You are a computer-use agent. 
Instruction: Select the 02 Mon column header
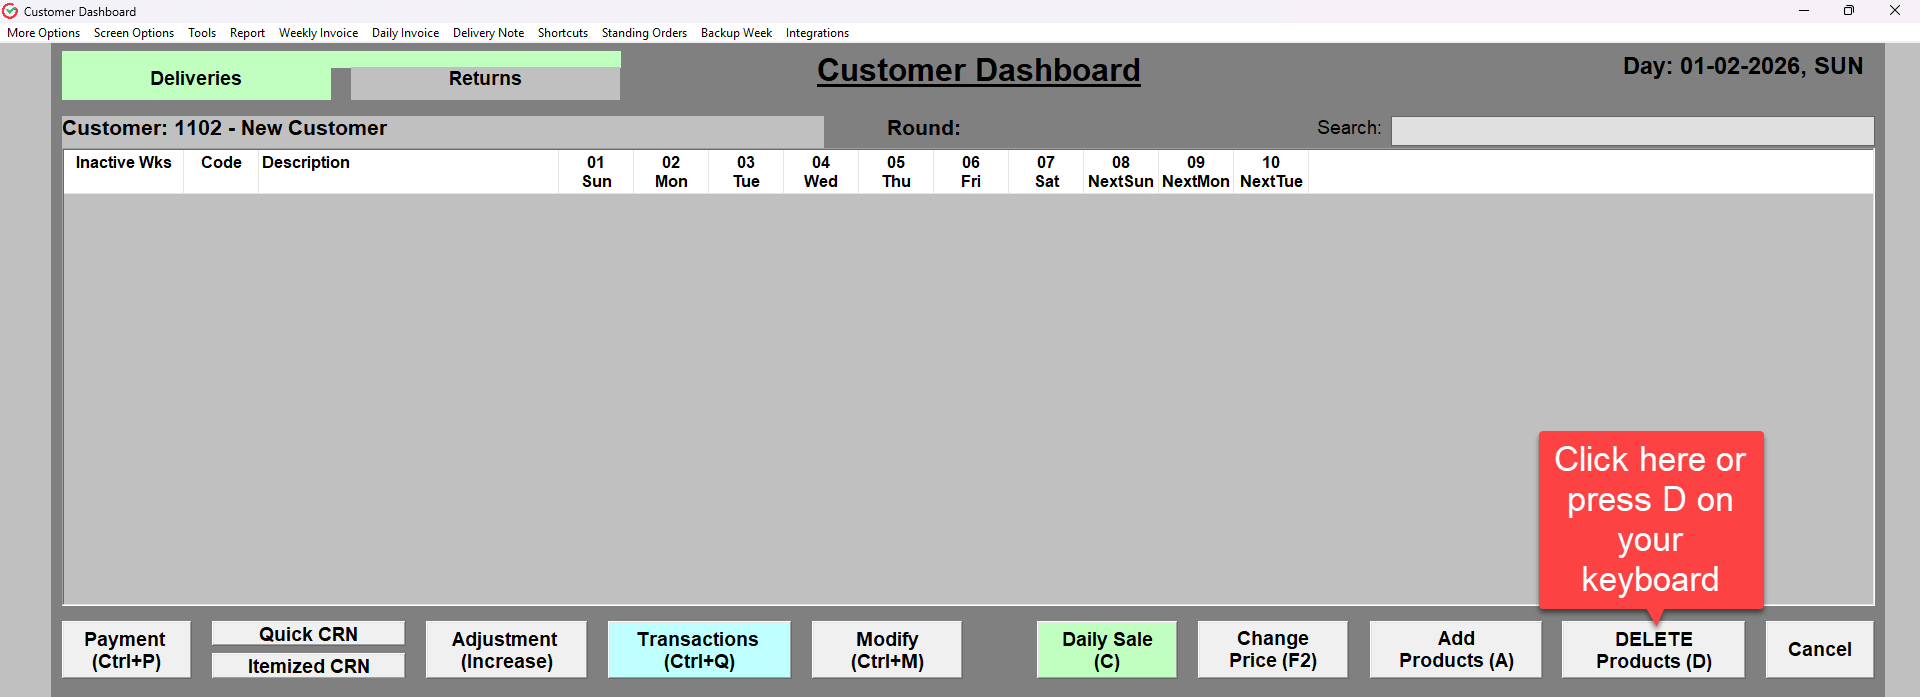click(671, 172)
